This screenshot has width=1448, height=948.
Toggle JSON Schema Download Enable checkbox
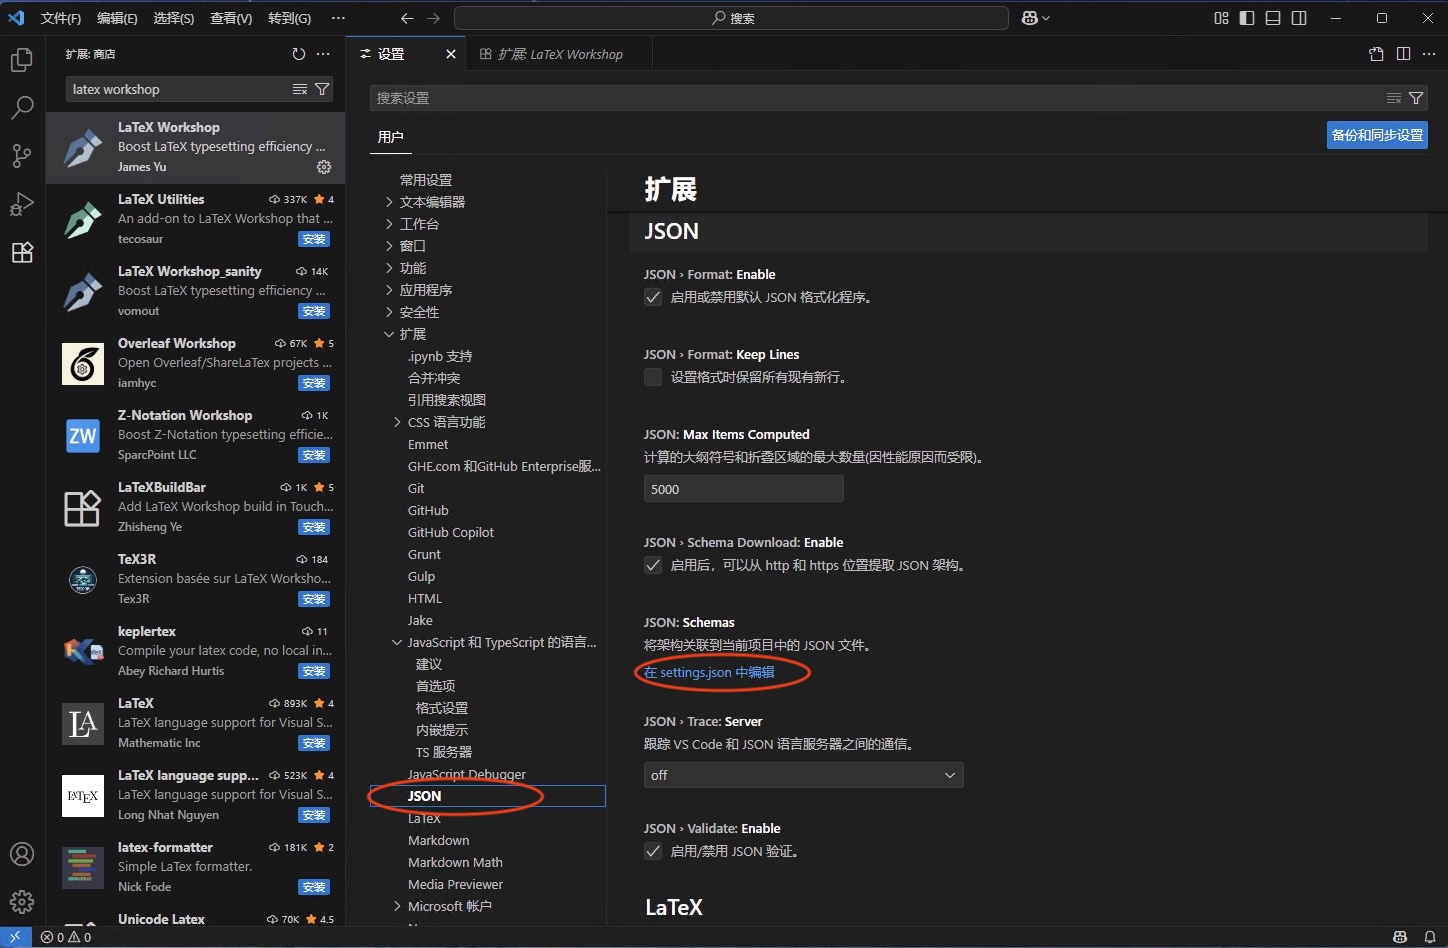point(653,565)
